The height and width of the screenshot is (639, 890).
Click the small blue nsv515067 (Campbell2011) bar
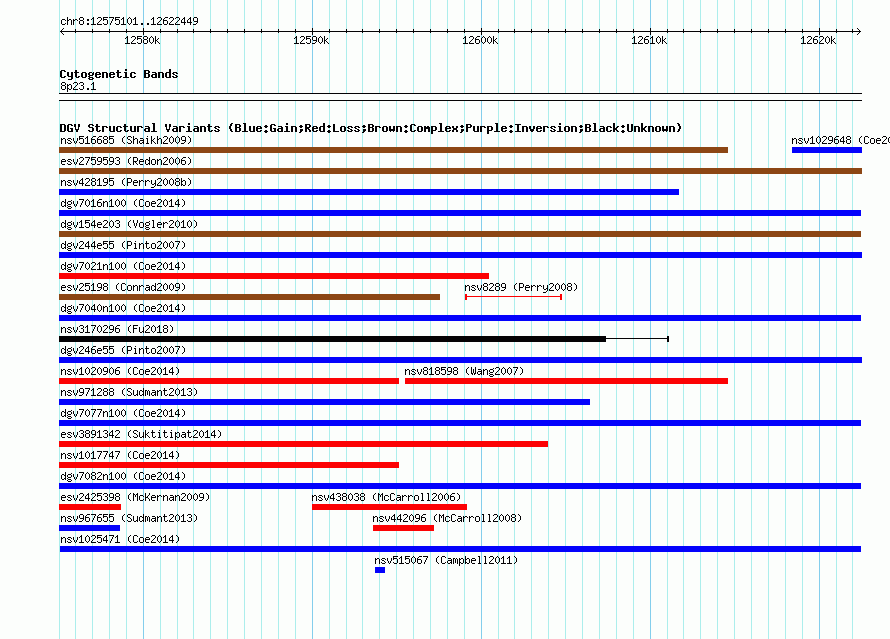380,570
